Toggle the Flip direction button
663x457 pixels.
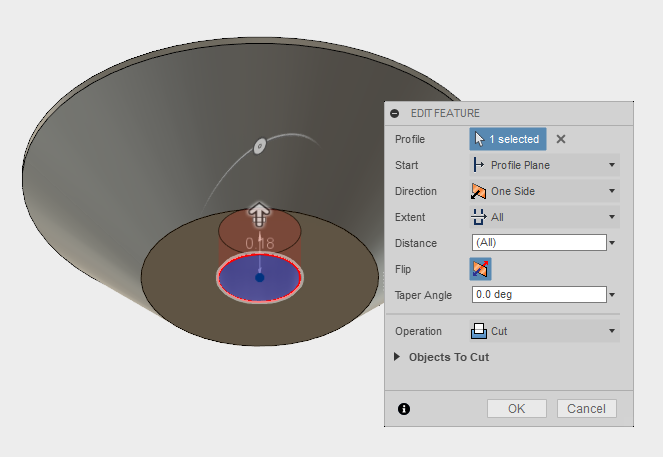[x=480, y=269]
